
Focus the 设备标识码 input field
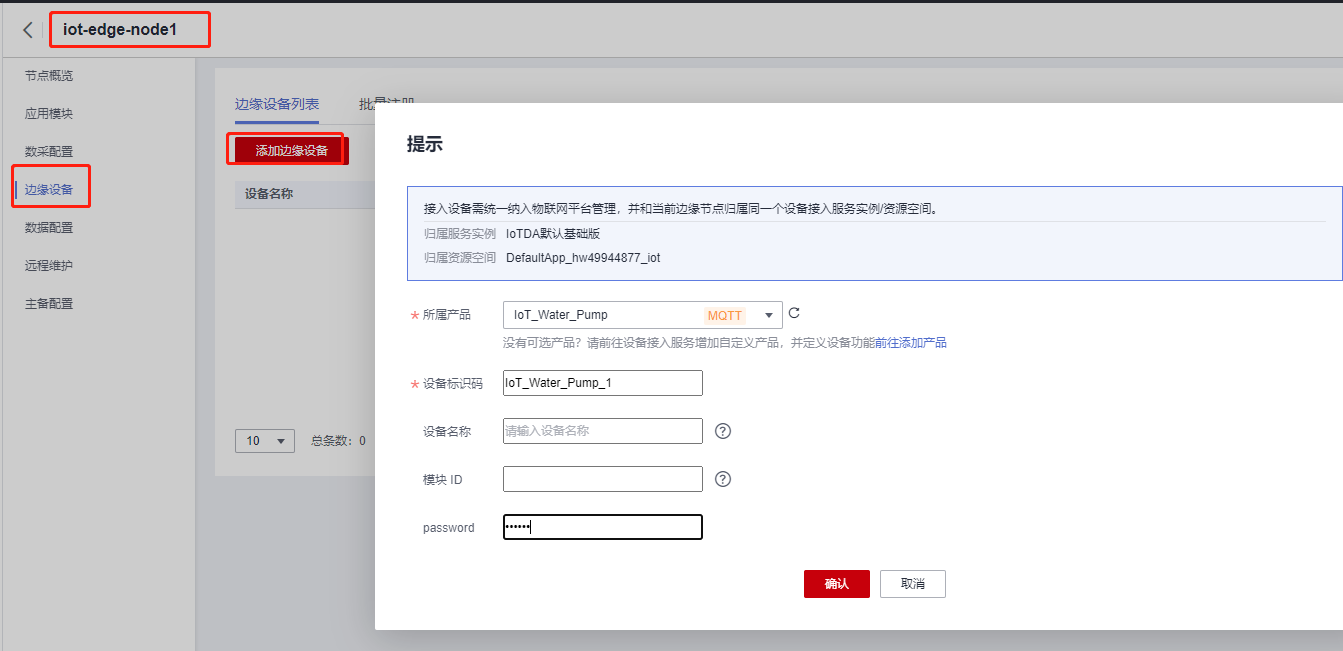click(x=603, y=383)
